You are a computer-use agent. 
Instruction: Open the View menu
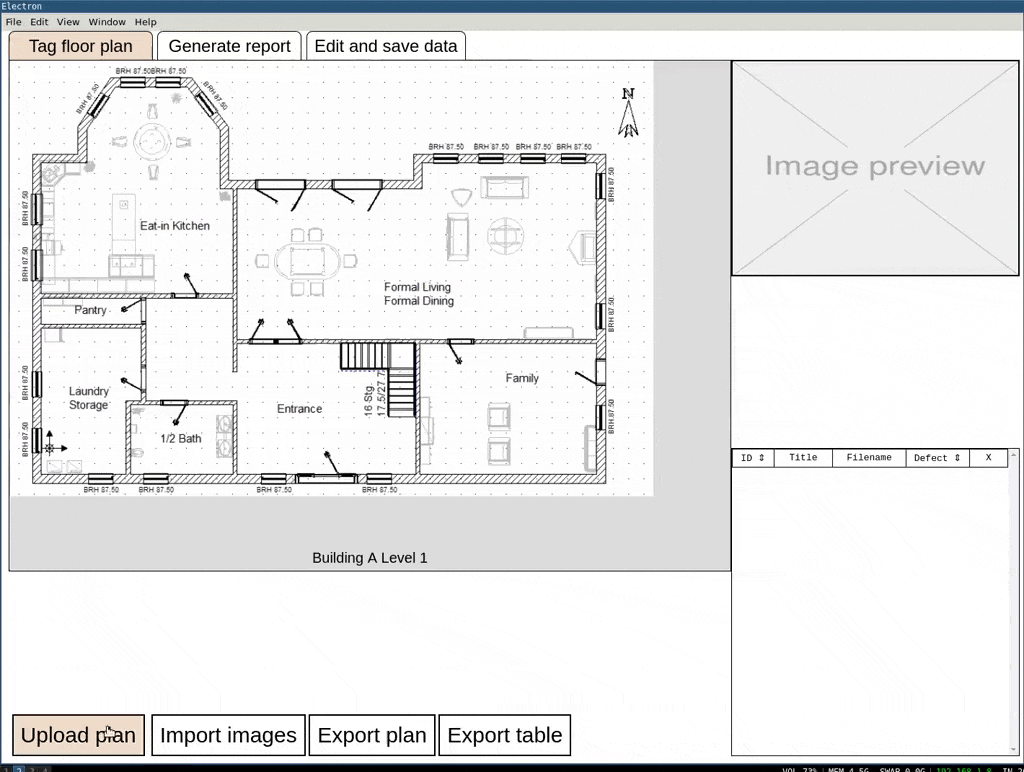(x=68, y=22)
